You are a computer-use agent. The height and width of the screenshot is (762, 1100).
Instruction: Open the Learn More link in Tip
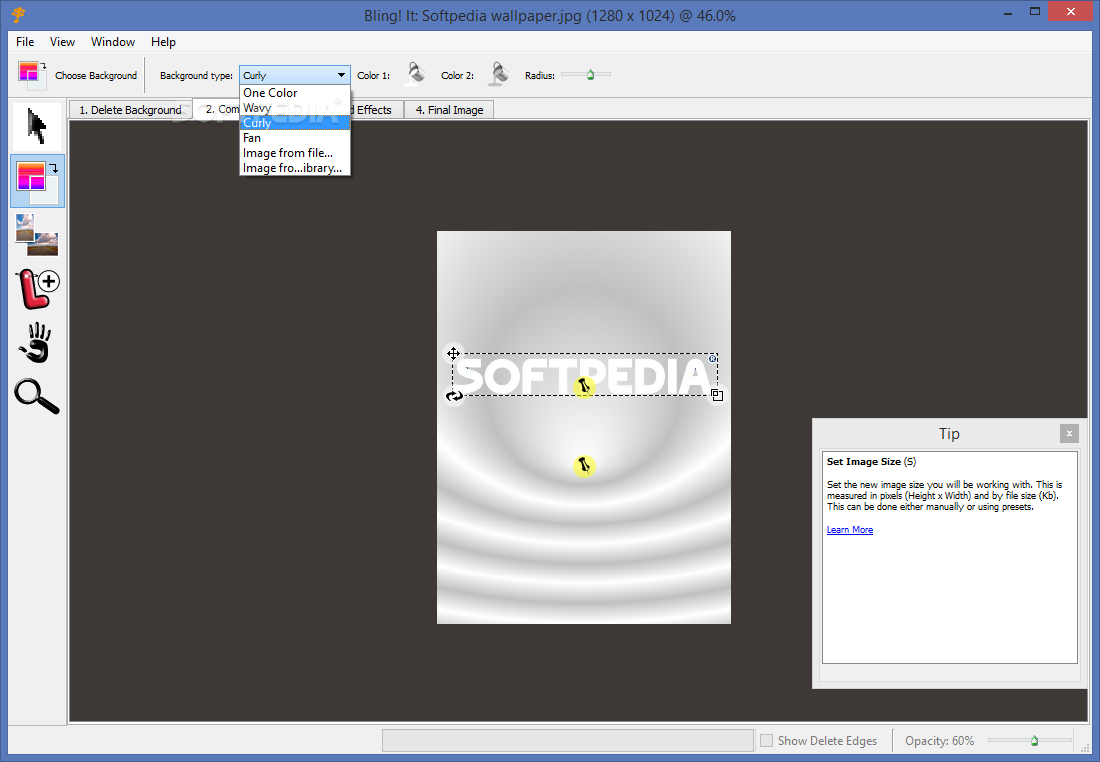click(x=850, y=530)
